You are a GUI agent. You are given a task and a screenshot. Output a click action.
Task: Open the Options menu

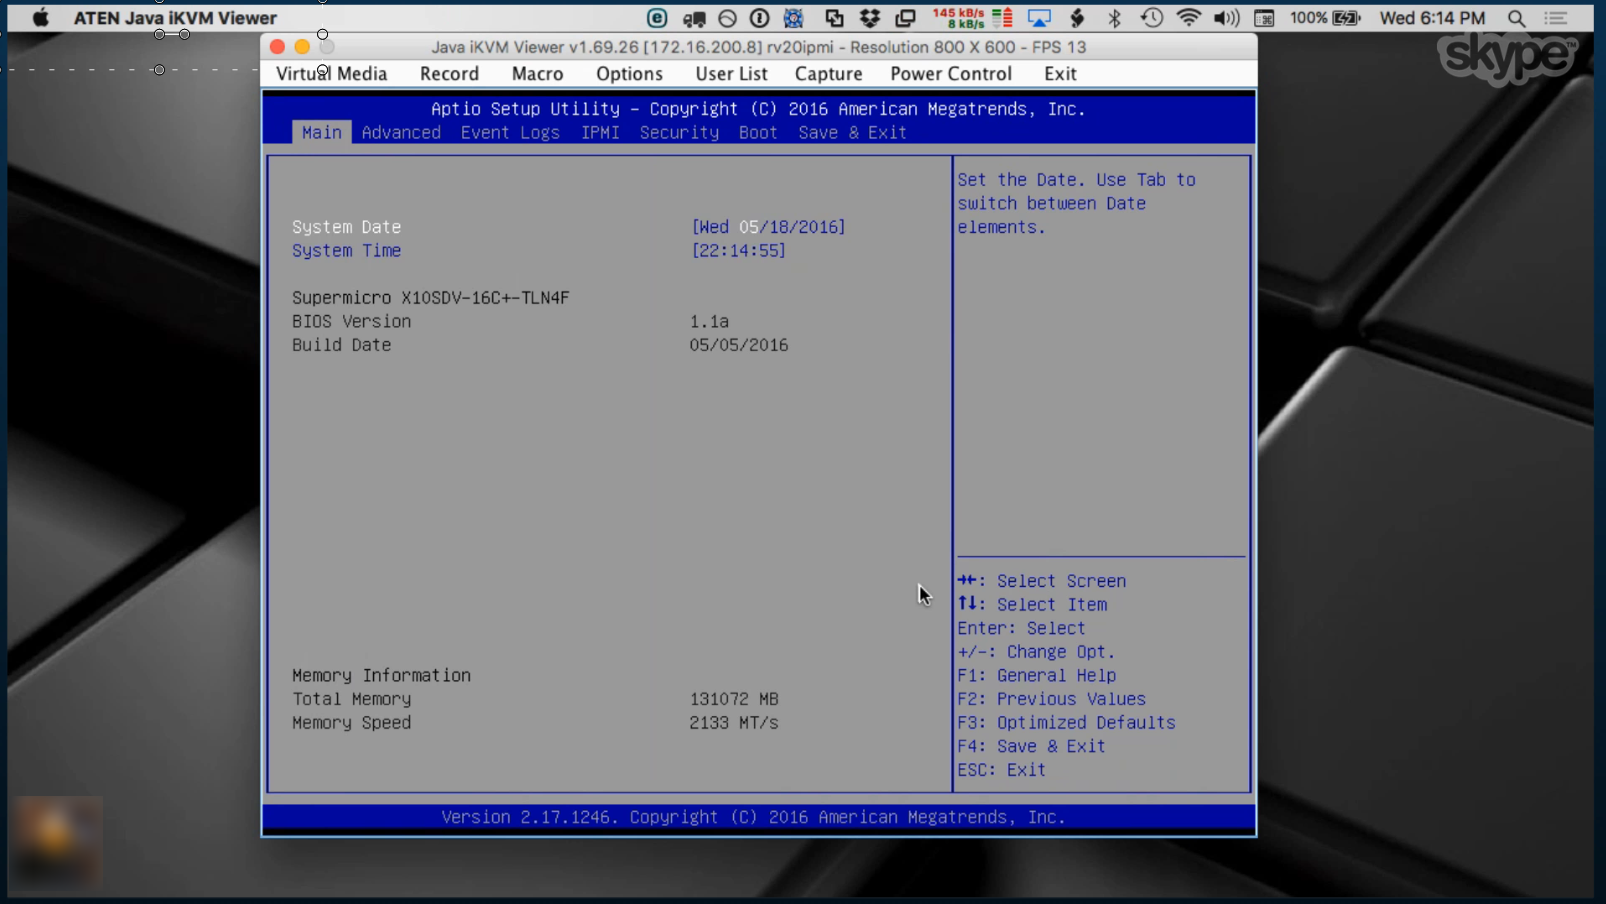629,74
